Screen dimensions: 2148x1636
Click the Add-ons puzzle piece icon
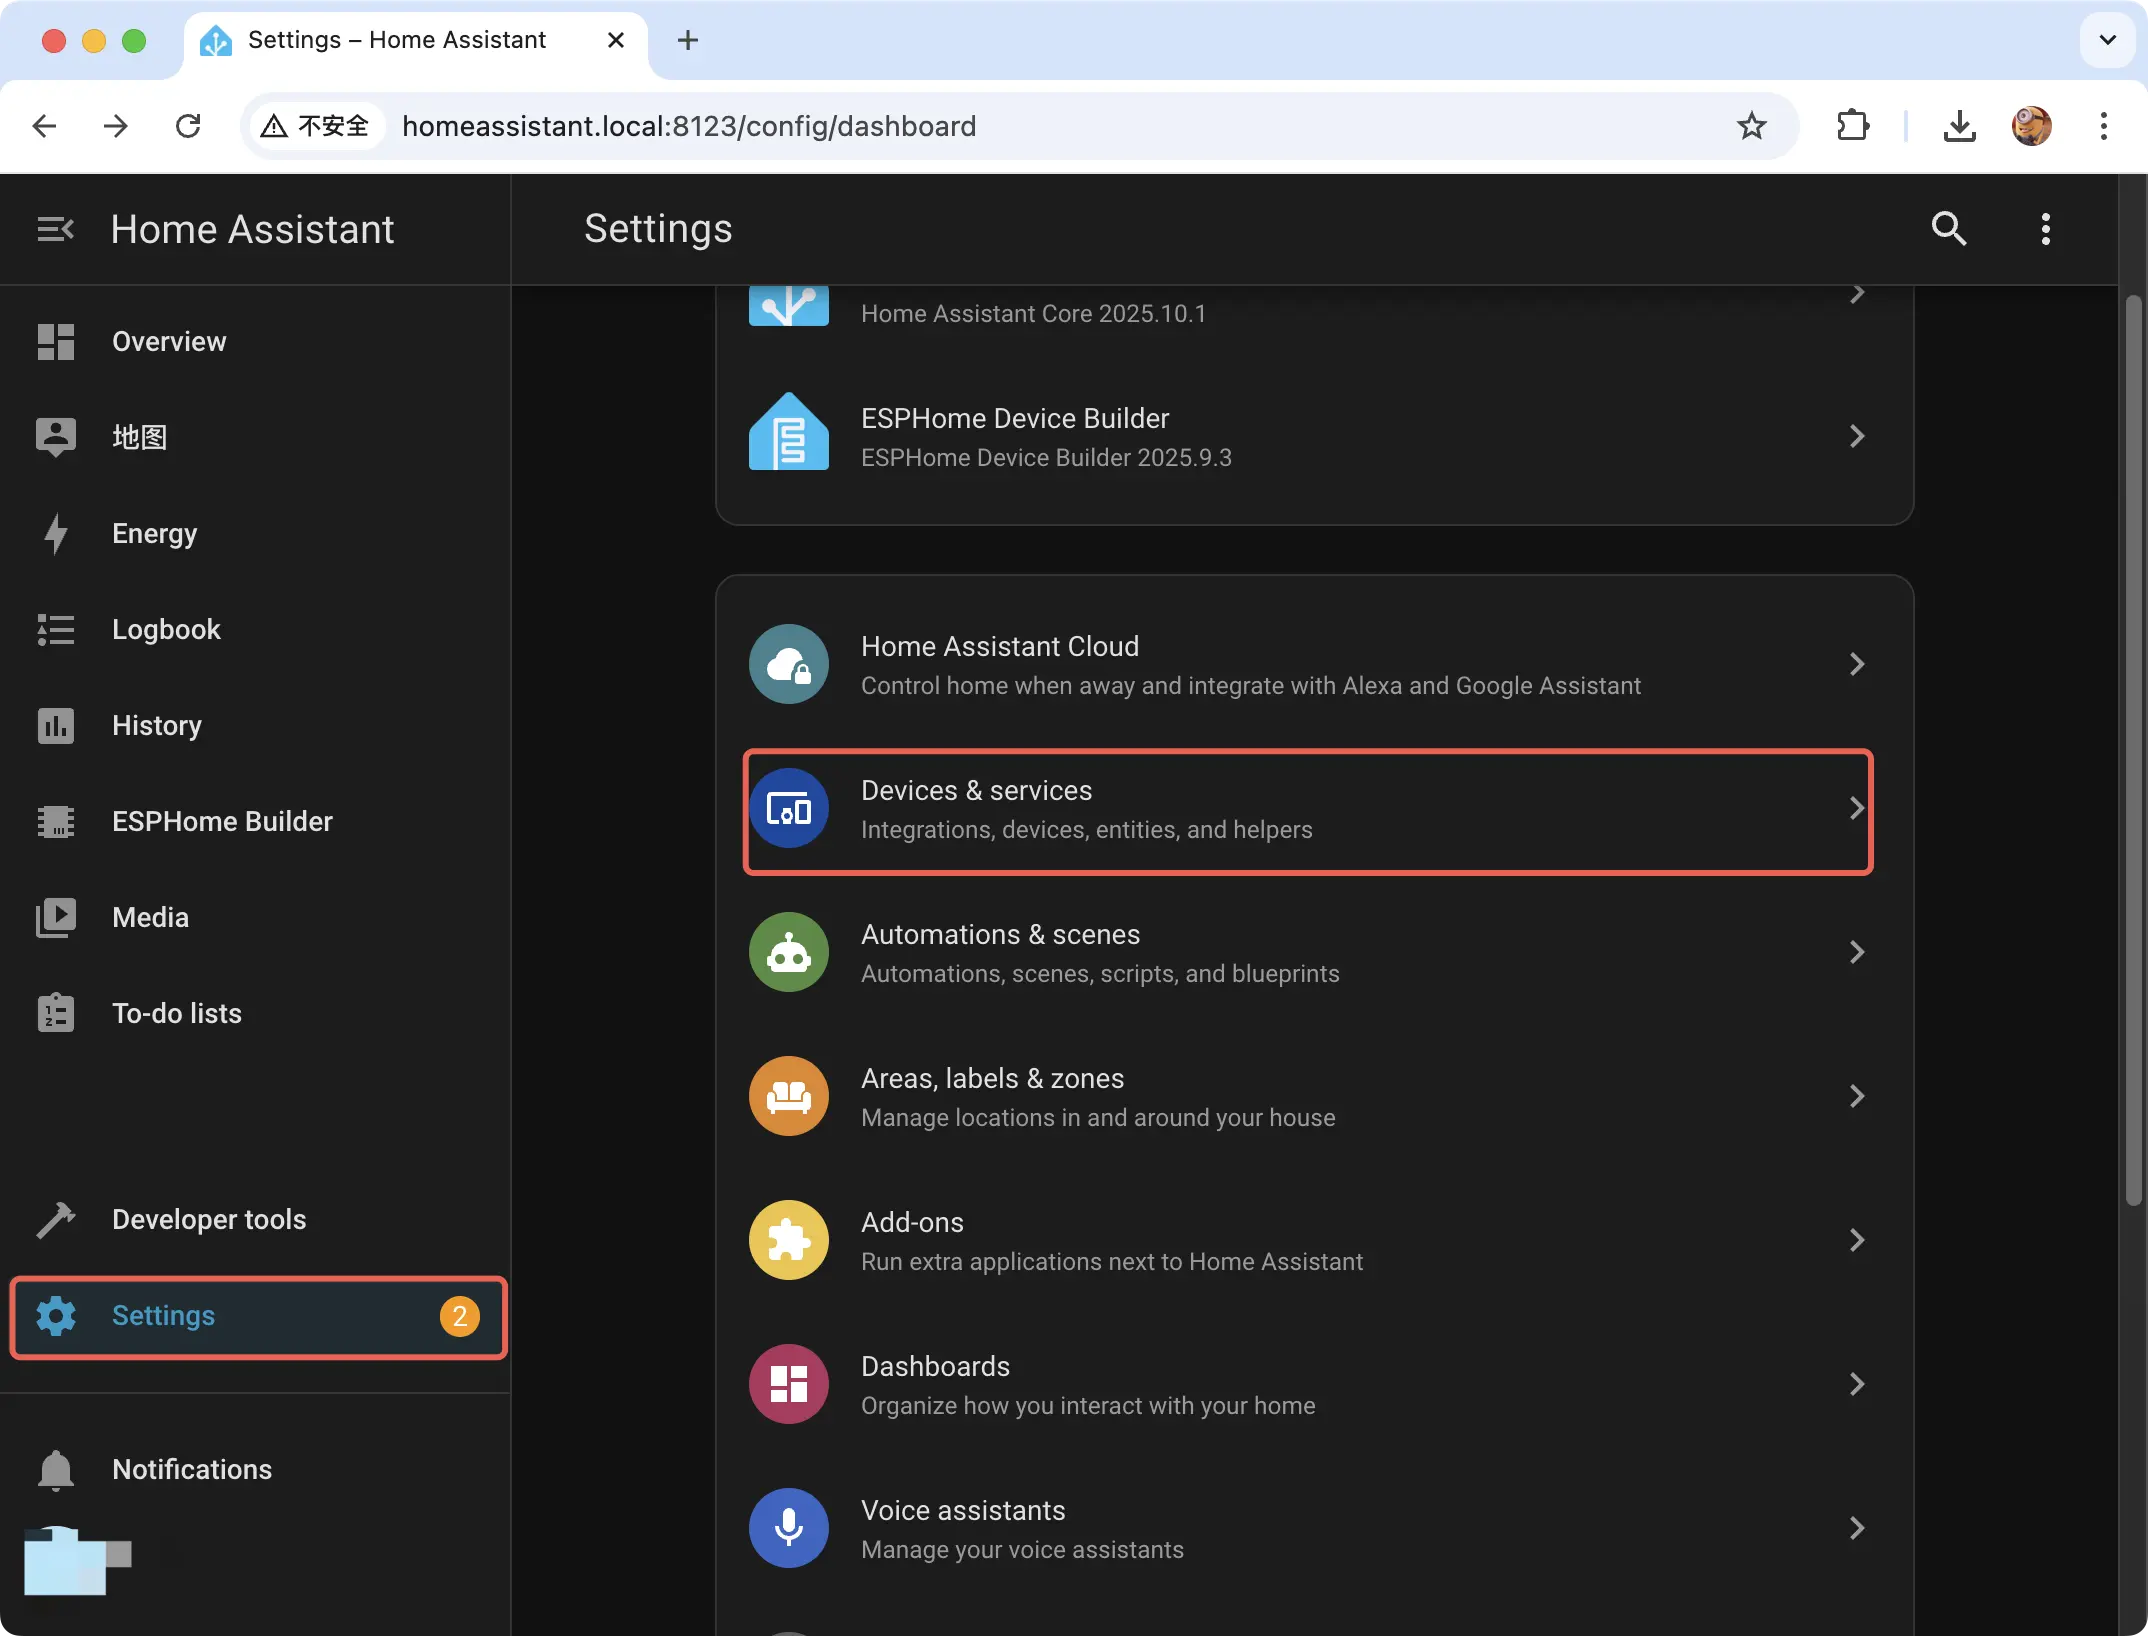[788, 1240]
